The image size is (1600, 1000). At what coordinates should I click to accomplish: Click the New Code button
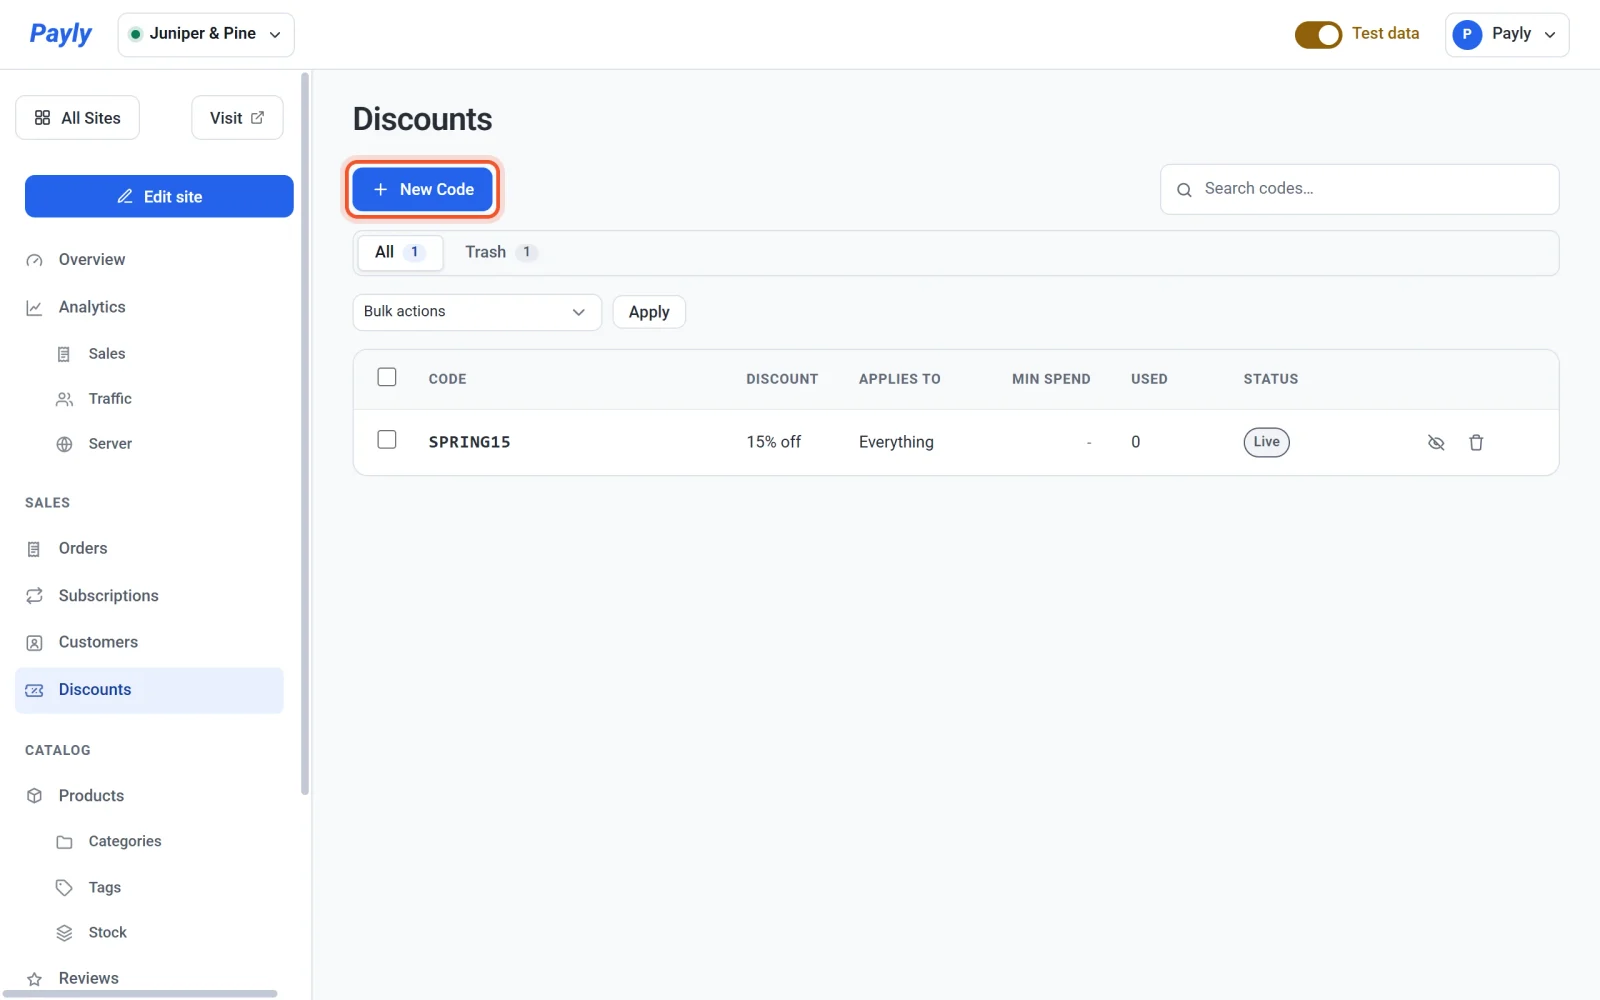click(x=423, y=189)
